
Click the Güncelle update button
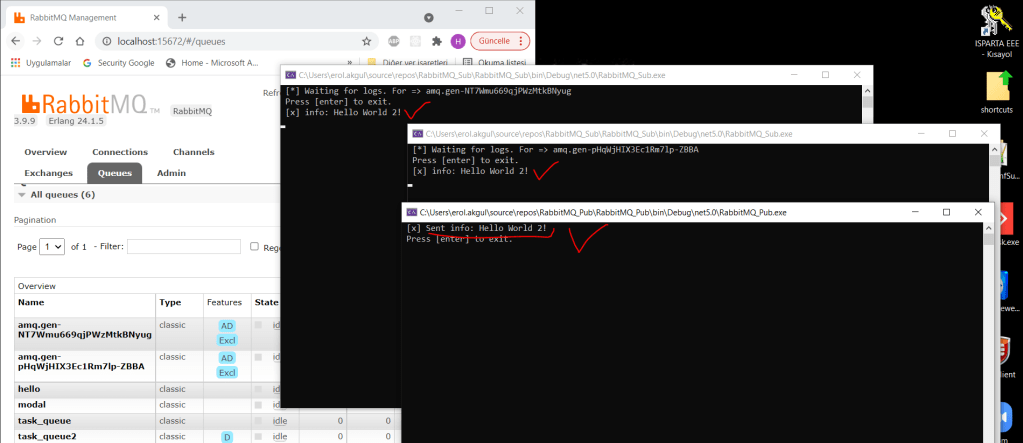point(492,41)
